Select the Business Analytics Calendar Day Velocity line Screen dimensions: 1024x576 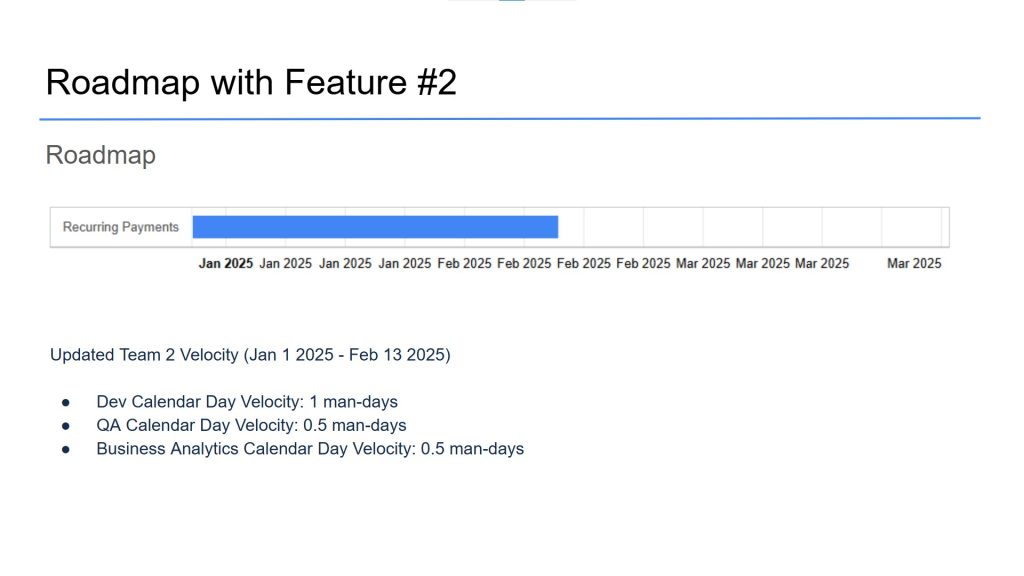(310, 449)
